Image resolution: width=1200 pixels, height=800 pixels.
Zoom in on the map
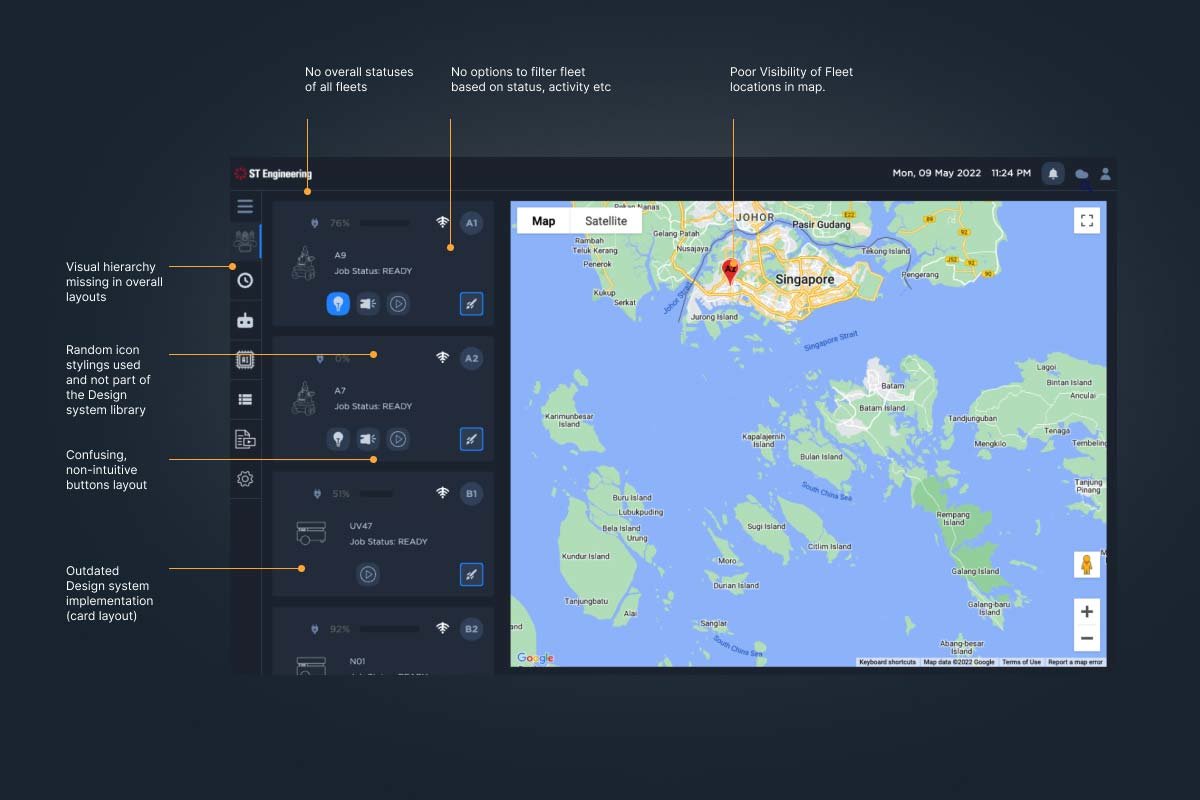[1086, 612]
